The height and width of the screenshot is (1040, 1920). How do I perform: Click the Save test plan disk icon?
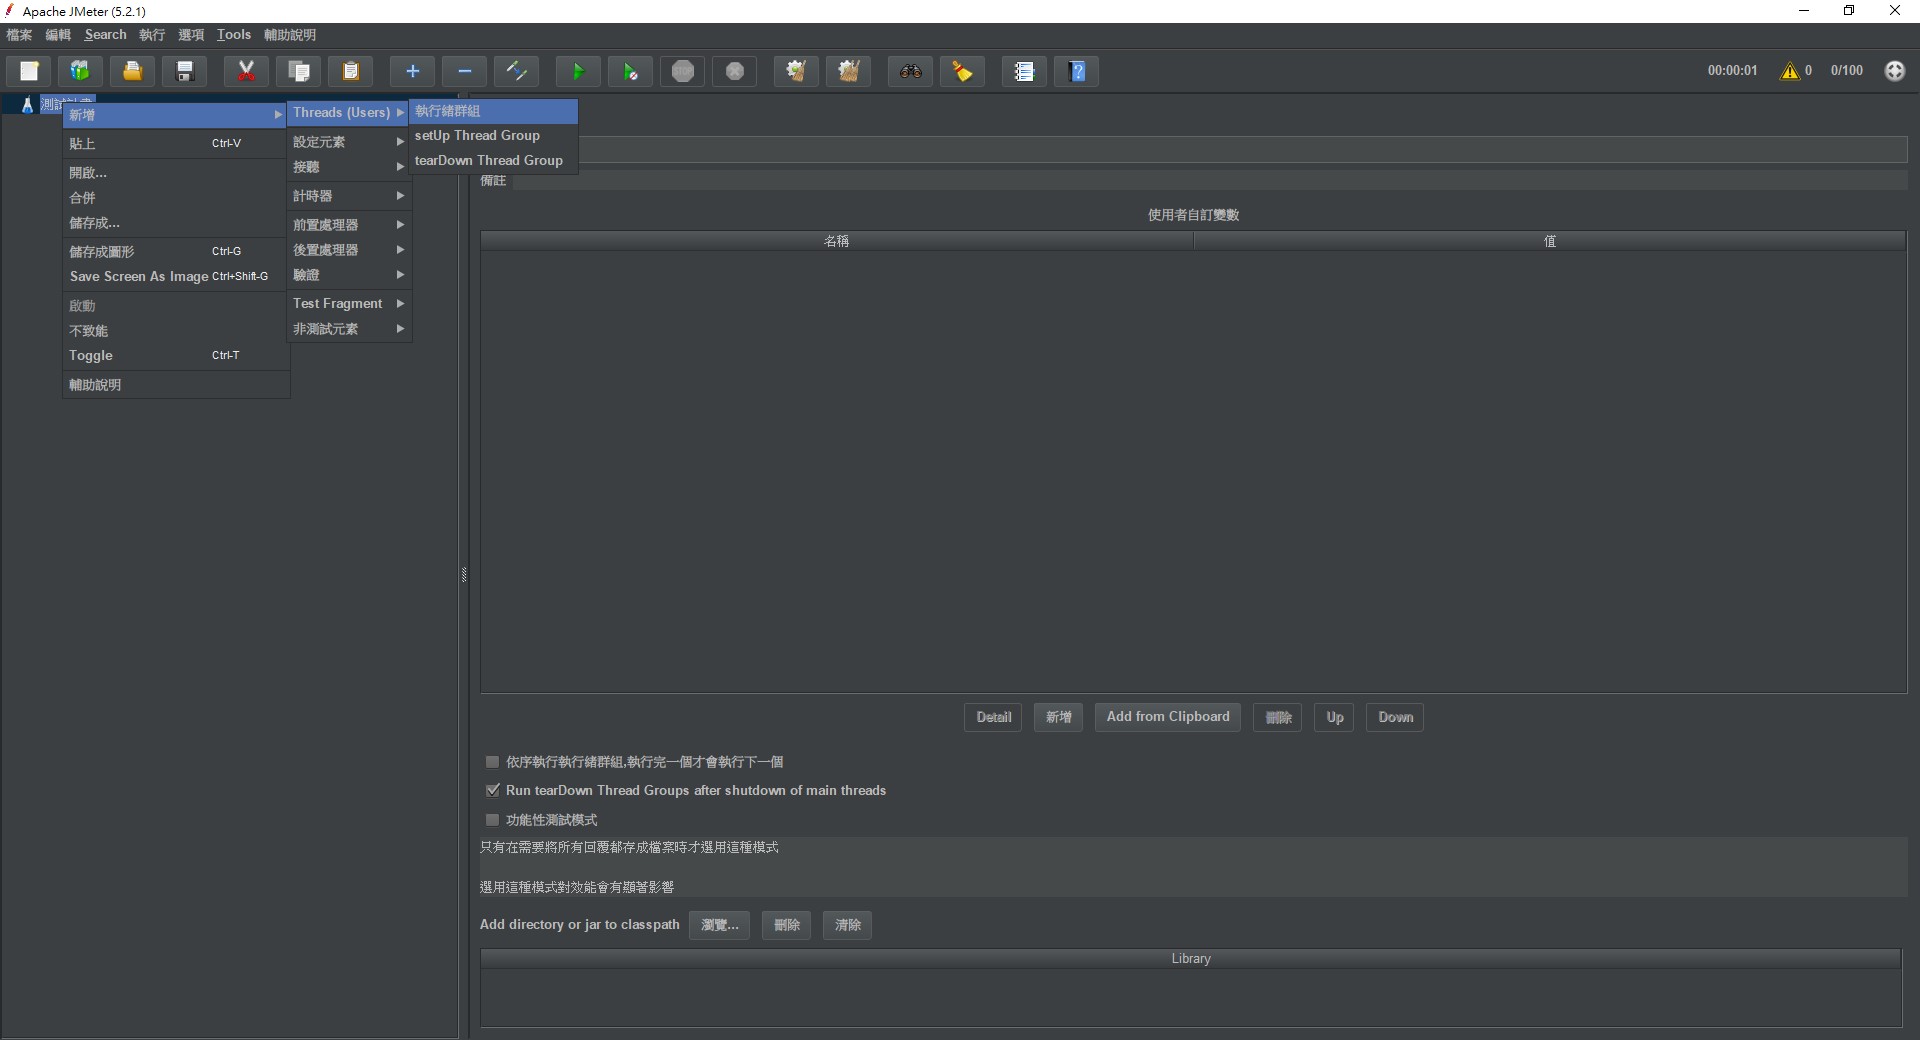[185, 71]
